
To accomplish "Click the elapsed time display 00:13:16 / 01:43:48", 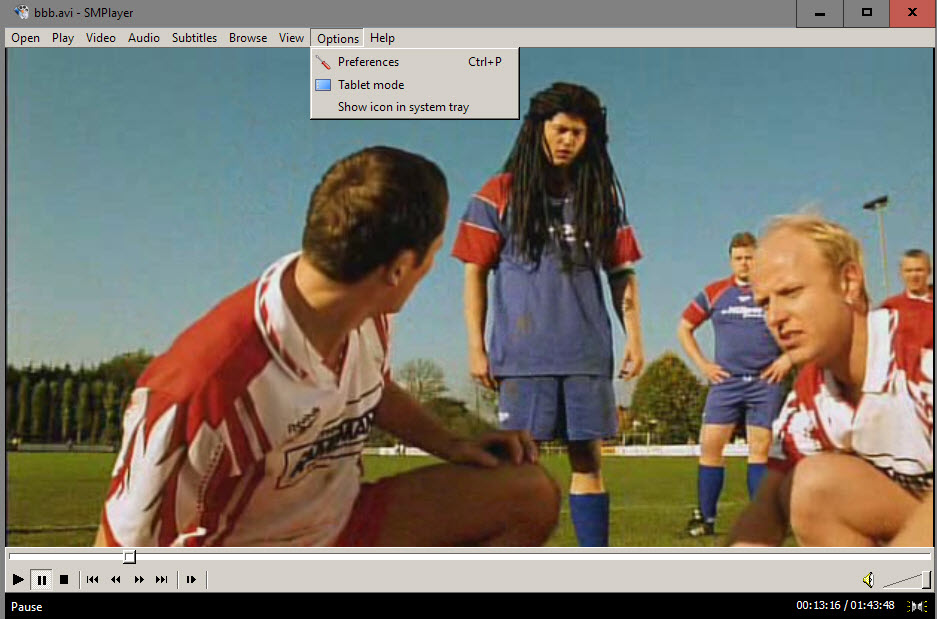I will pos(845,606).
